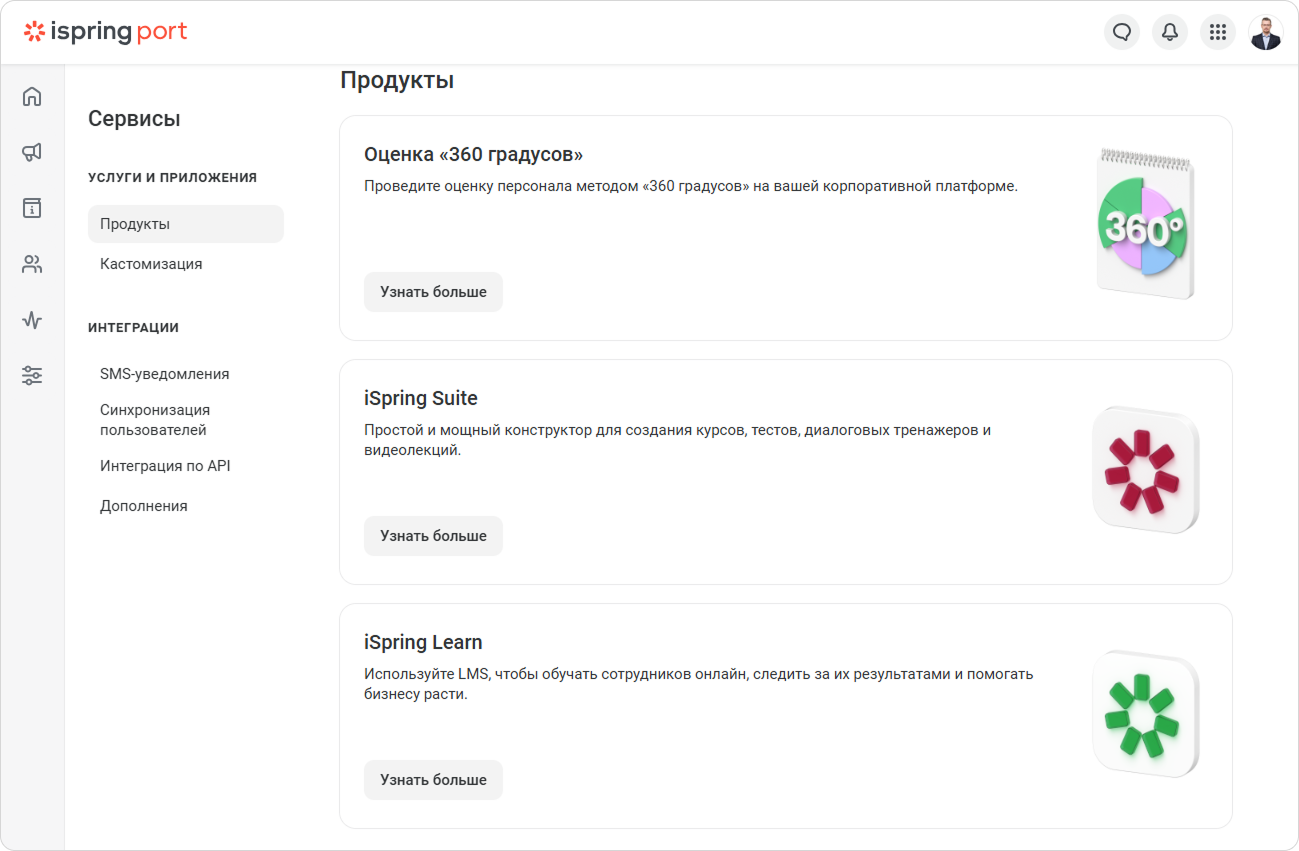Click the info archive box sidebar icon
Viewport: 1299px width, 851px height.
point(32,208)
